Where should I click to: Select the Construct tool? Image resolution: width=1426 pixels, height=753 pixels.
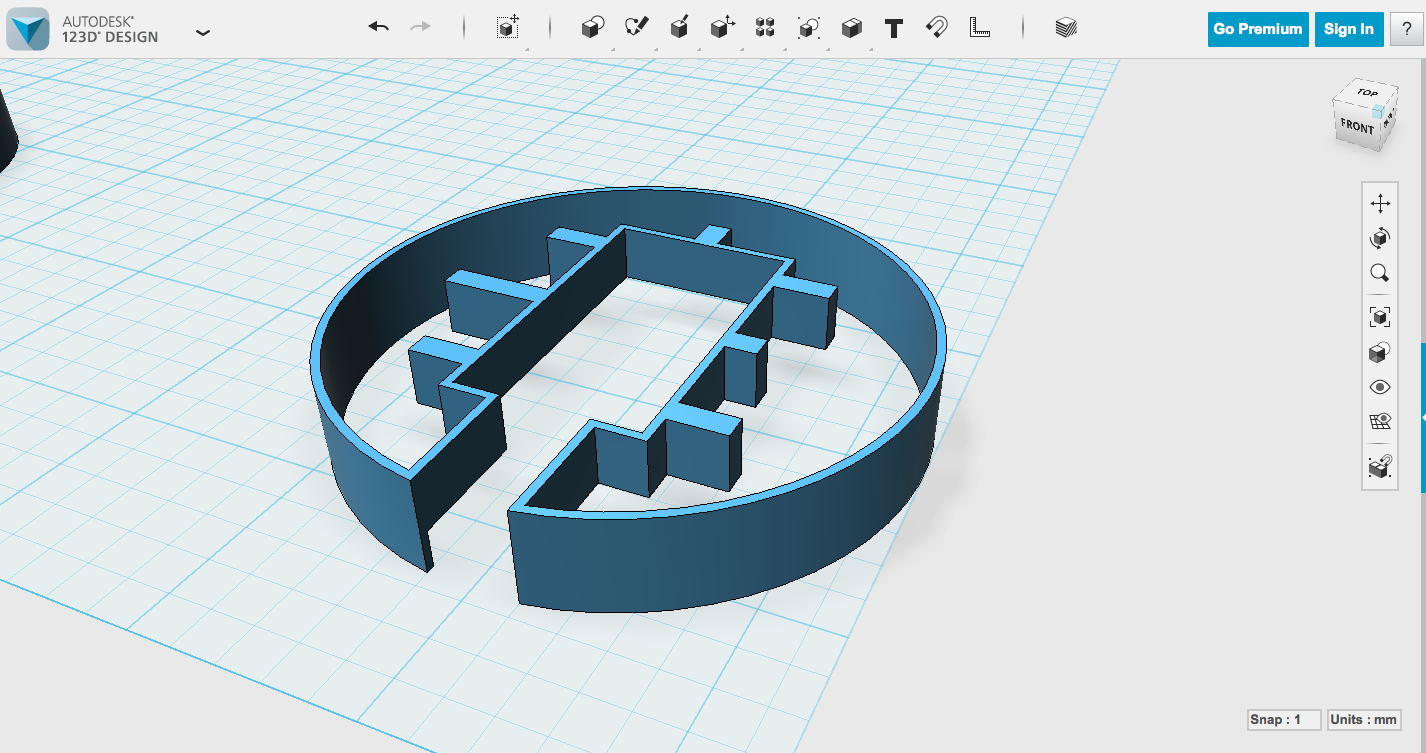pos(679,28)
